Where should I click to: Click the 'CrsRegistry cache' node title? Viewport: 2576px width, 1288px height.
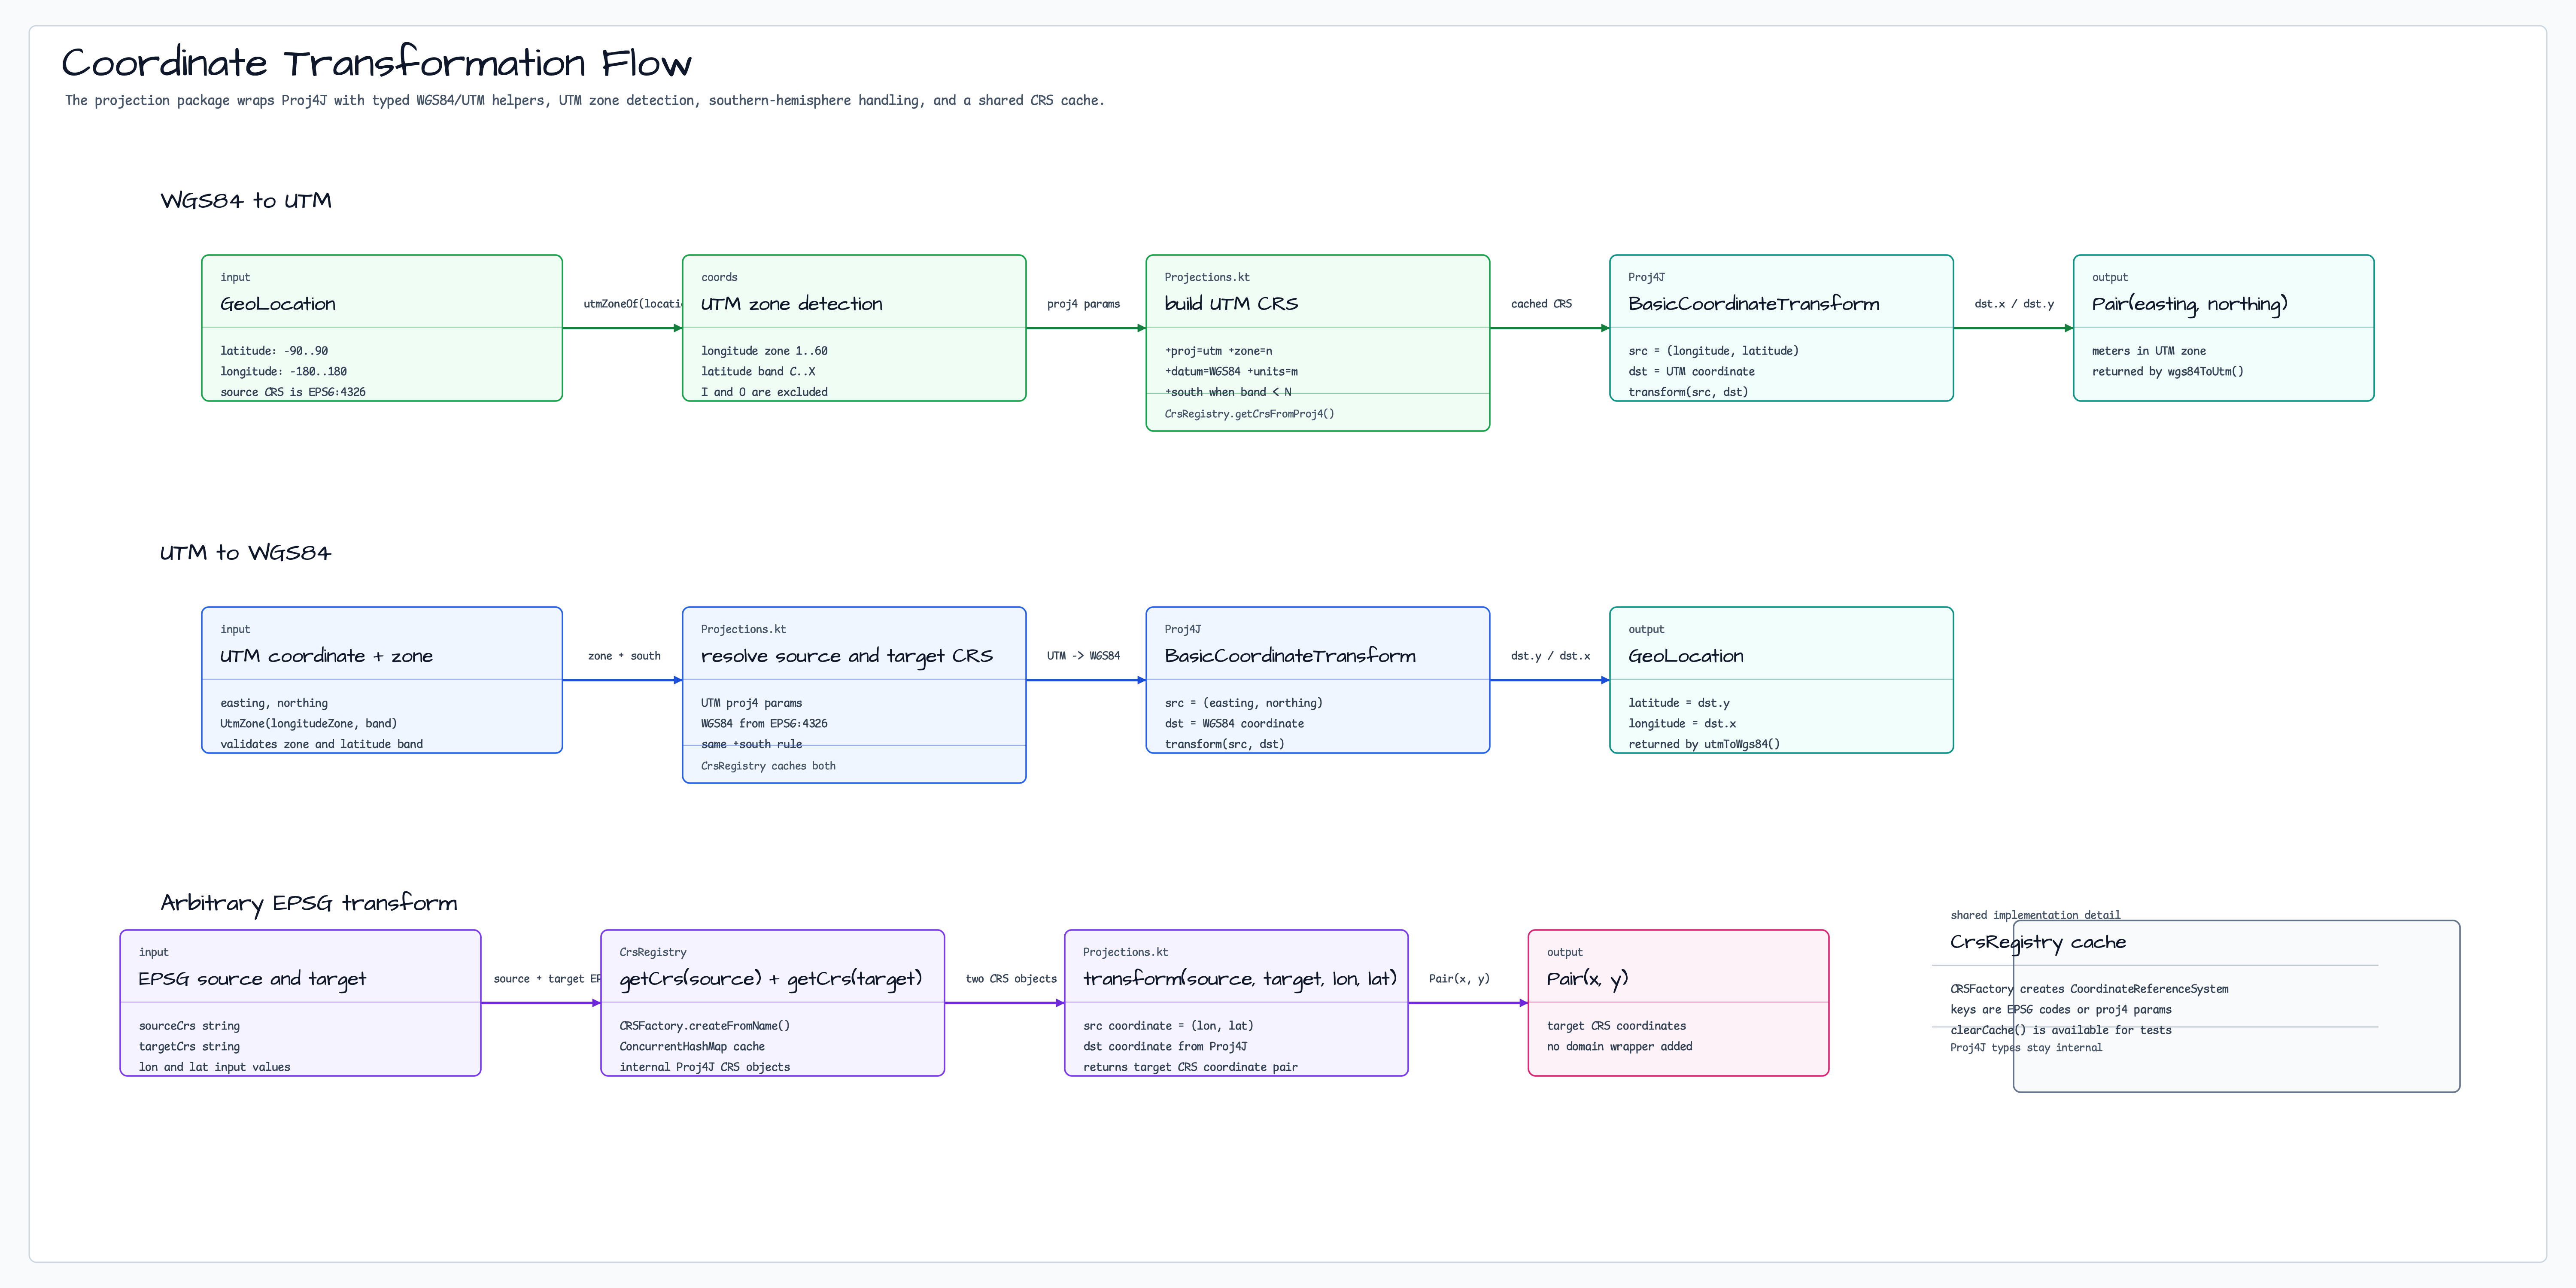[x=2038, y=942]
